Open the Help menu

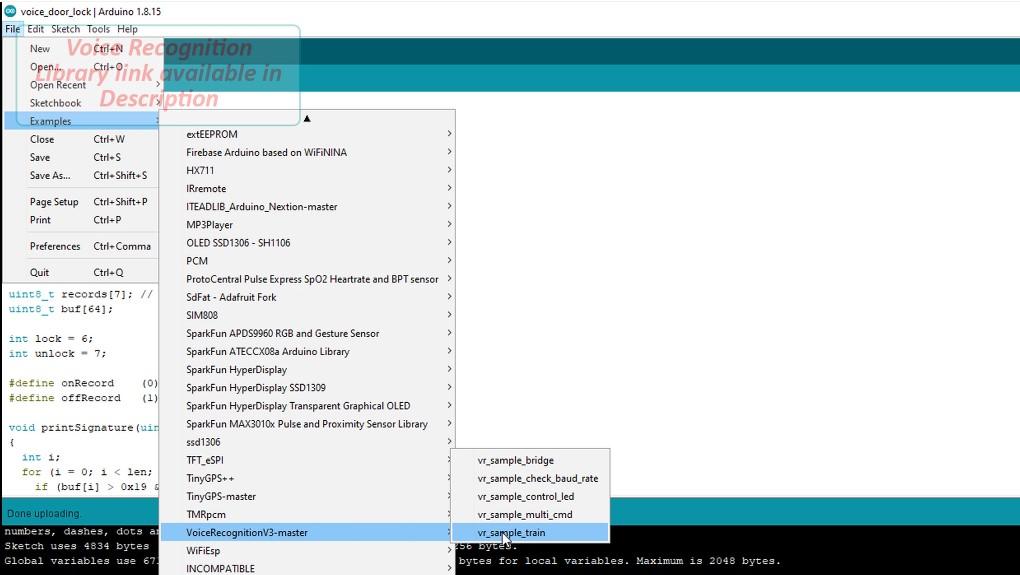coord(127,29)
